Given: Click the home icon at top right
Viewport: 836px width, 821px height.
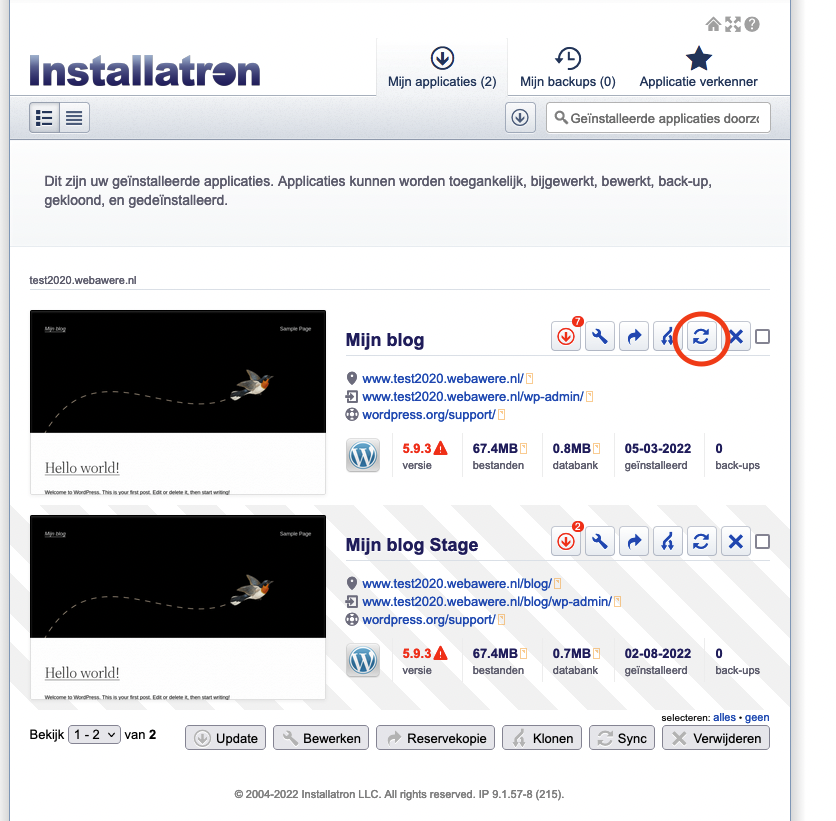Looking at the screenshot, I should [713, 24].
